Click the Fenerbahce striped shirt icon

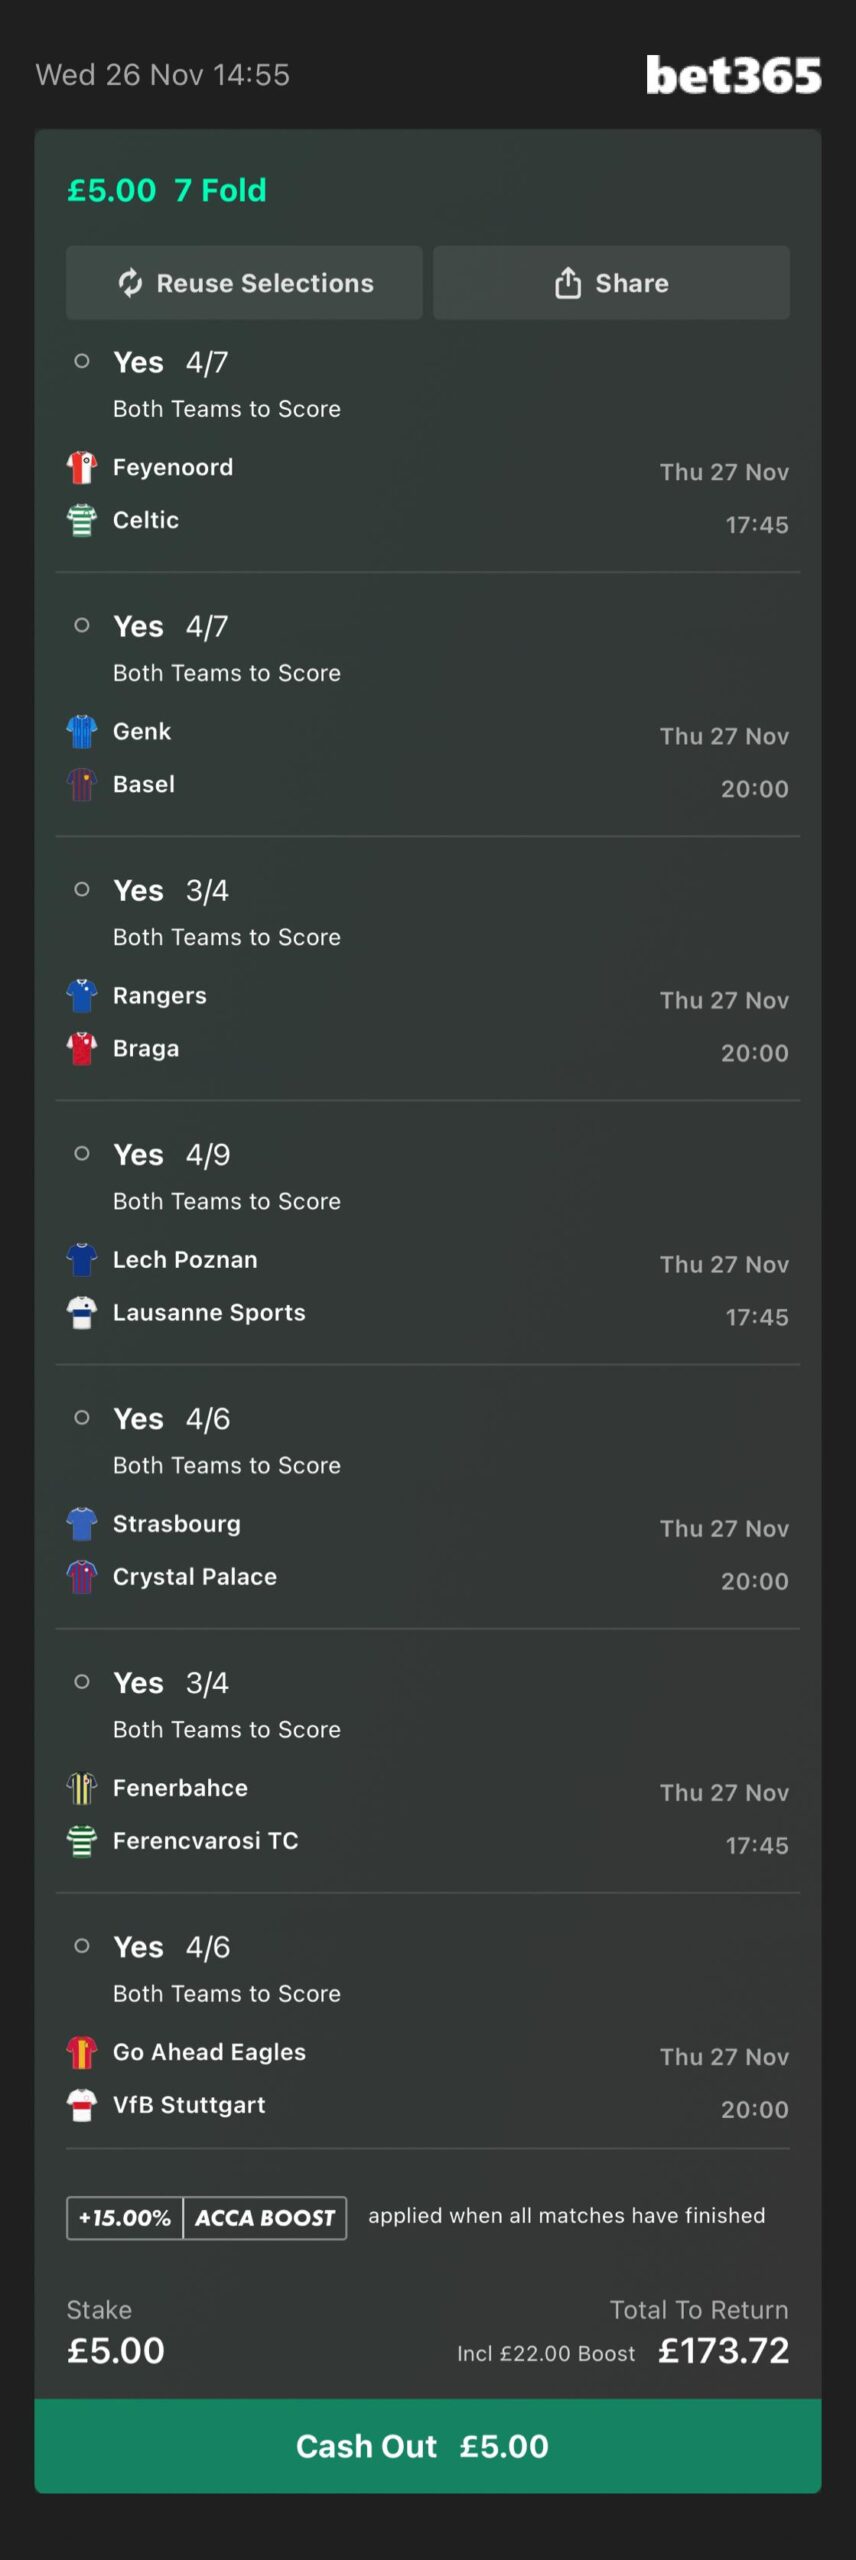[82, 1787]
